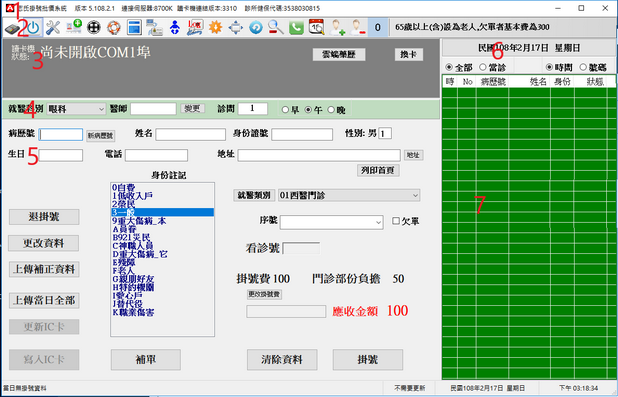Click the 變更 doctor button
618x397 pixels.
[192, 108]
